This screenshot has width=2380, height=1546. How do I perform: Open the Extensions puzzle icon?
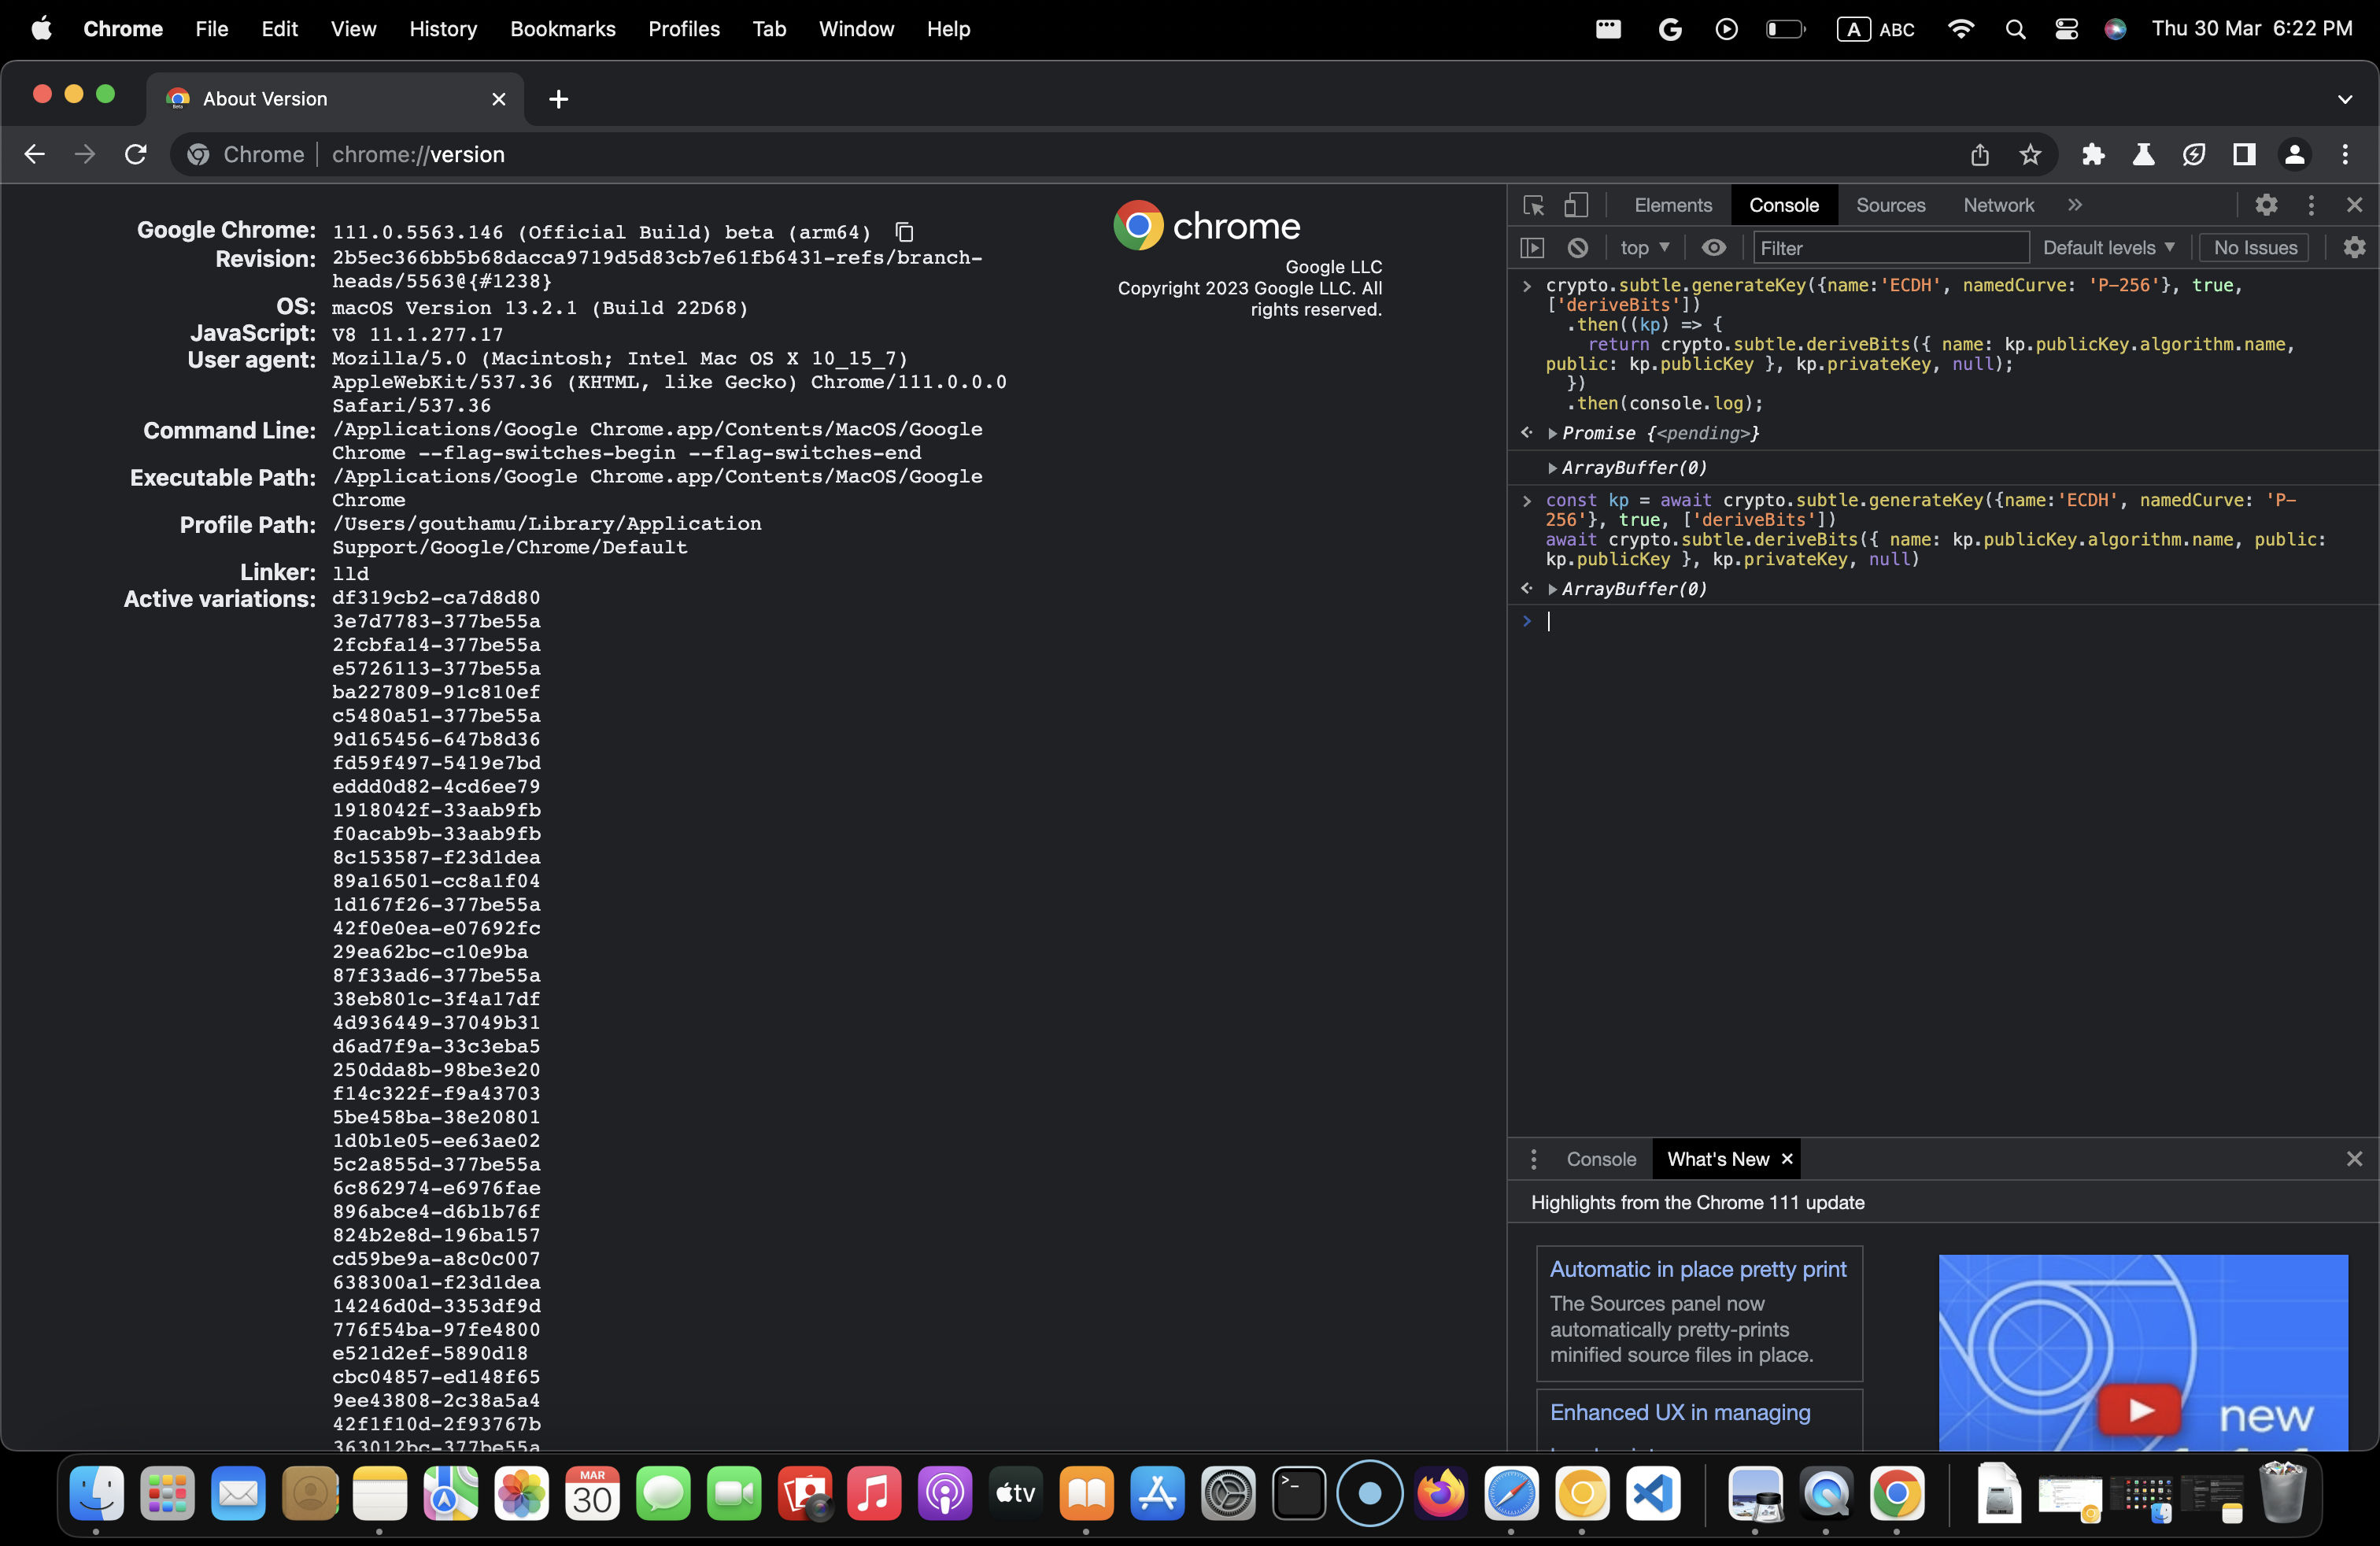(2093, 154)
